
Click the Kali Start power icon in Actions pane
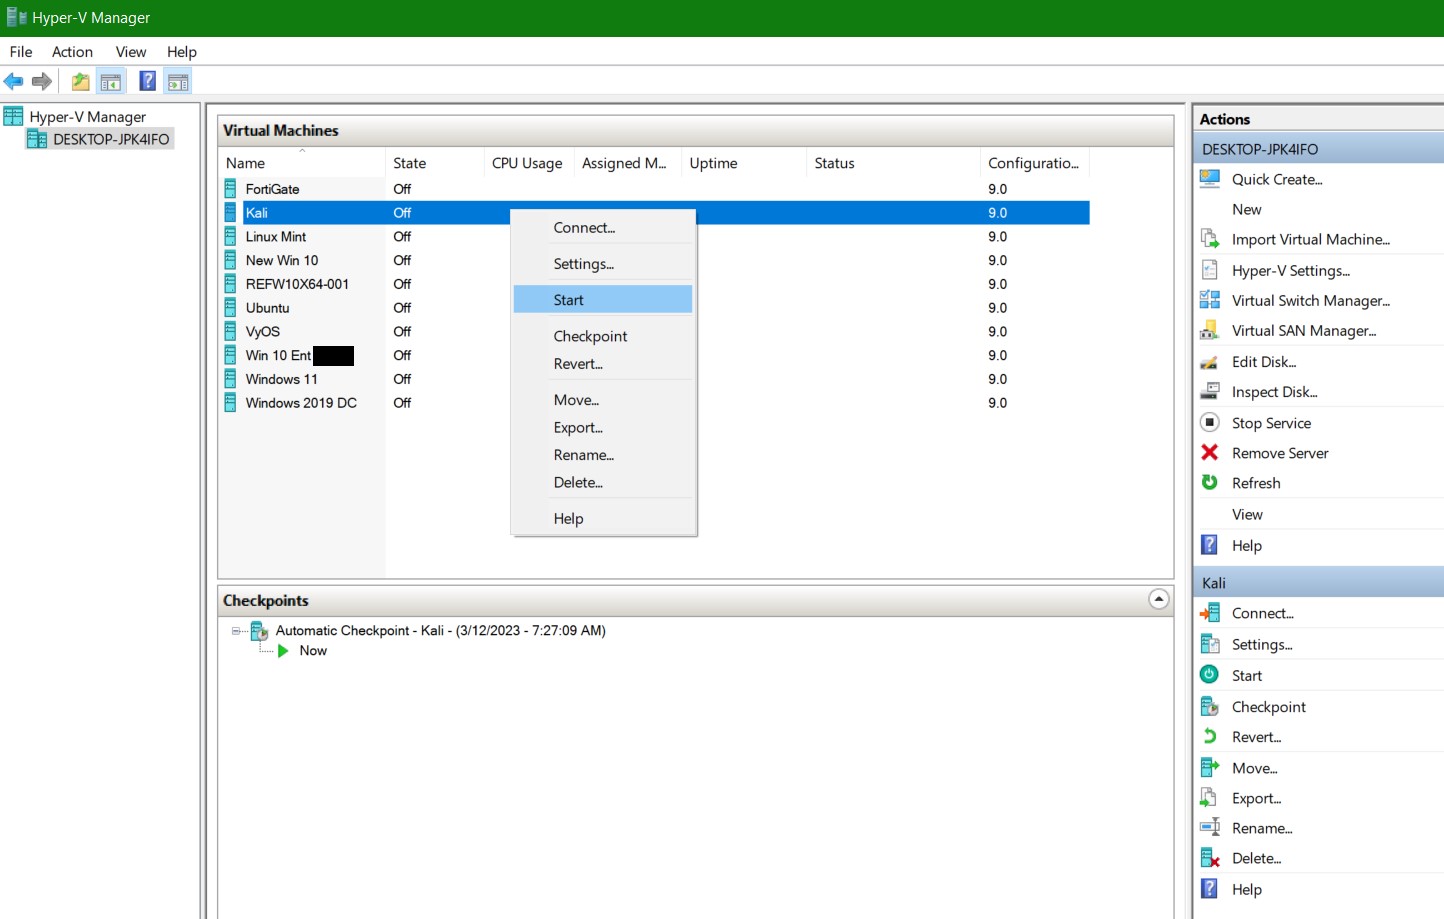(1210, 675)
